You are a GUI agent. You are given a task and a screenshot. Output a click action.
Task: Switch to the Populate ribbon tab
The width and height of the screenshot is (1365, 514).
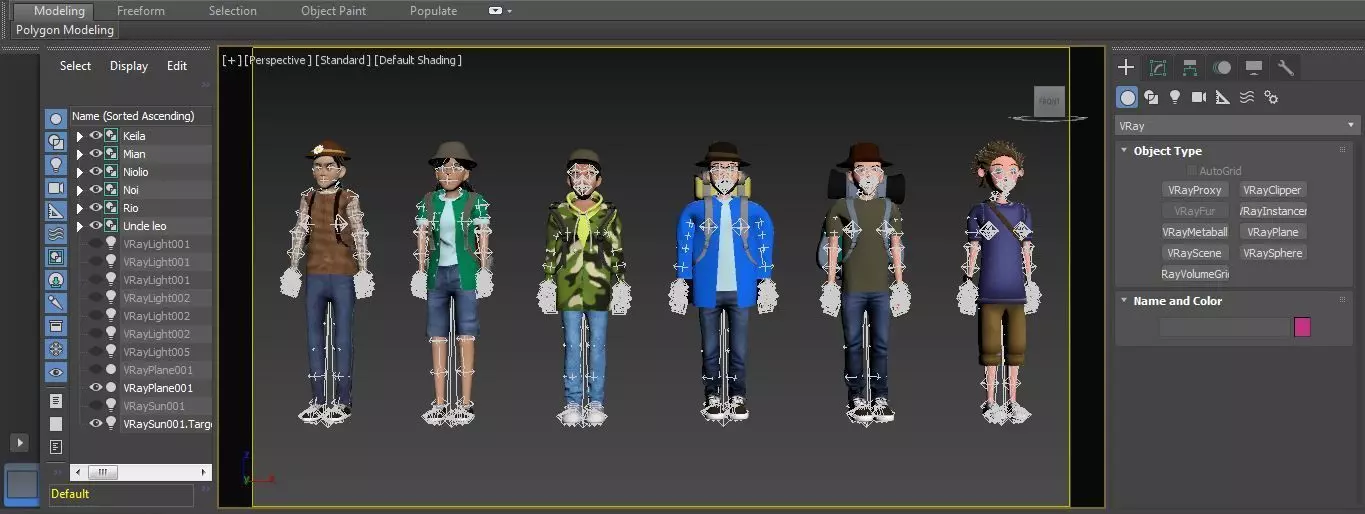point(433,11)
